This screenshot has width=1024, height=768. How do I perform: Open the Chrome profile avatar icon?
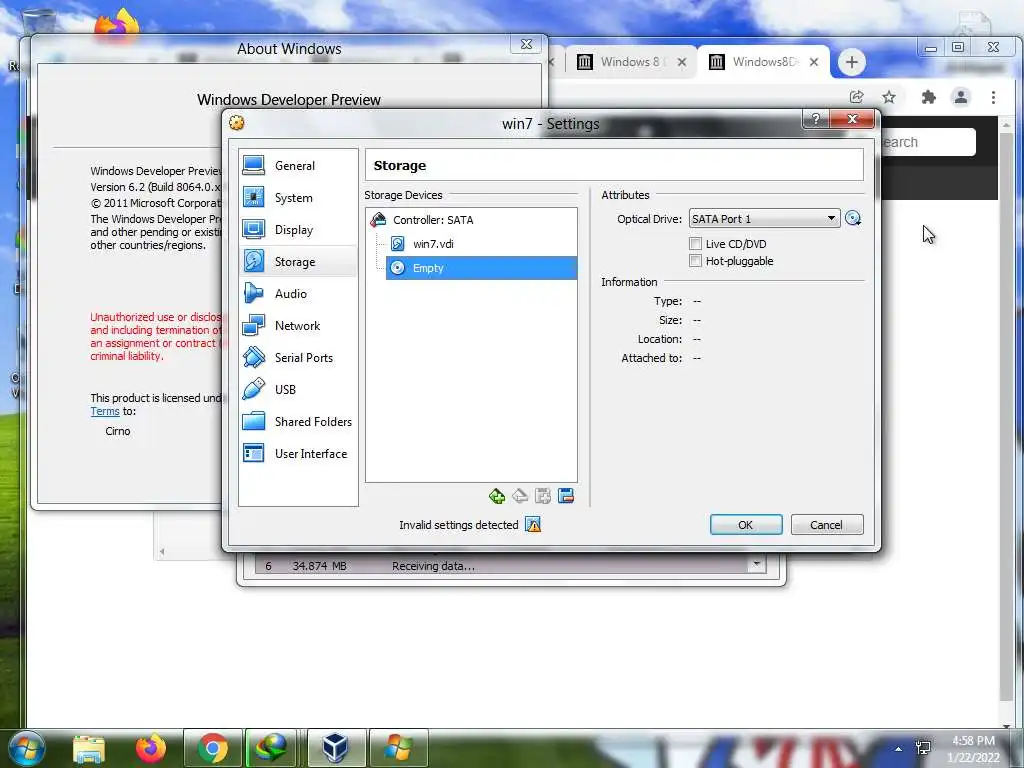coord(961,97)
